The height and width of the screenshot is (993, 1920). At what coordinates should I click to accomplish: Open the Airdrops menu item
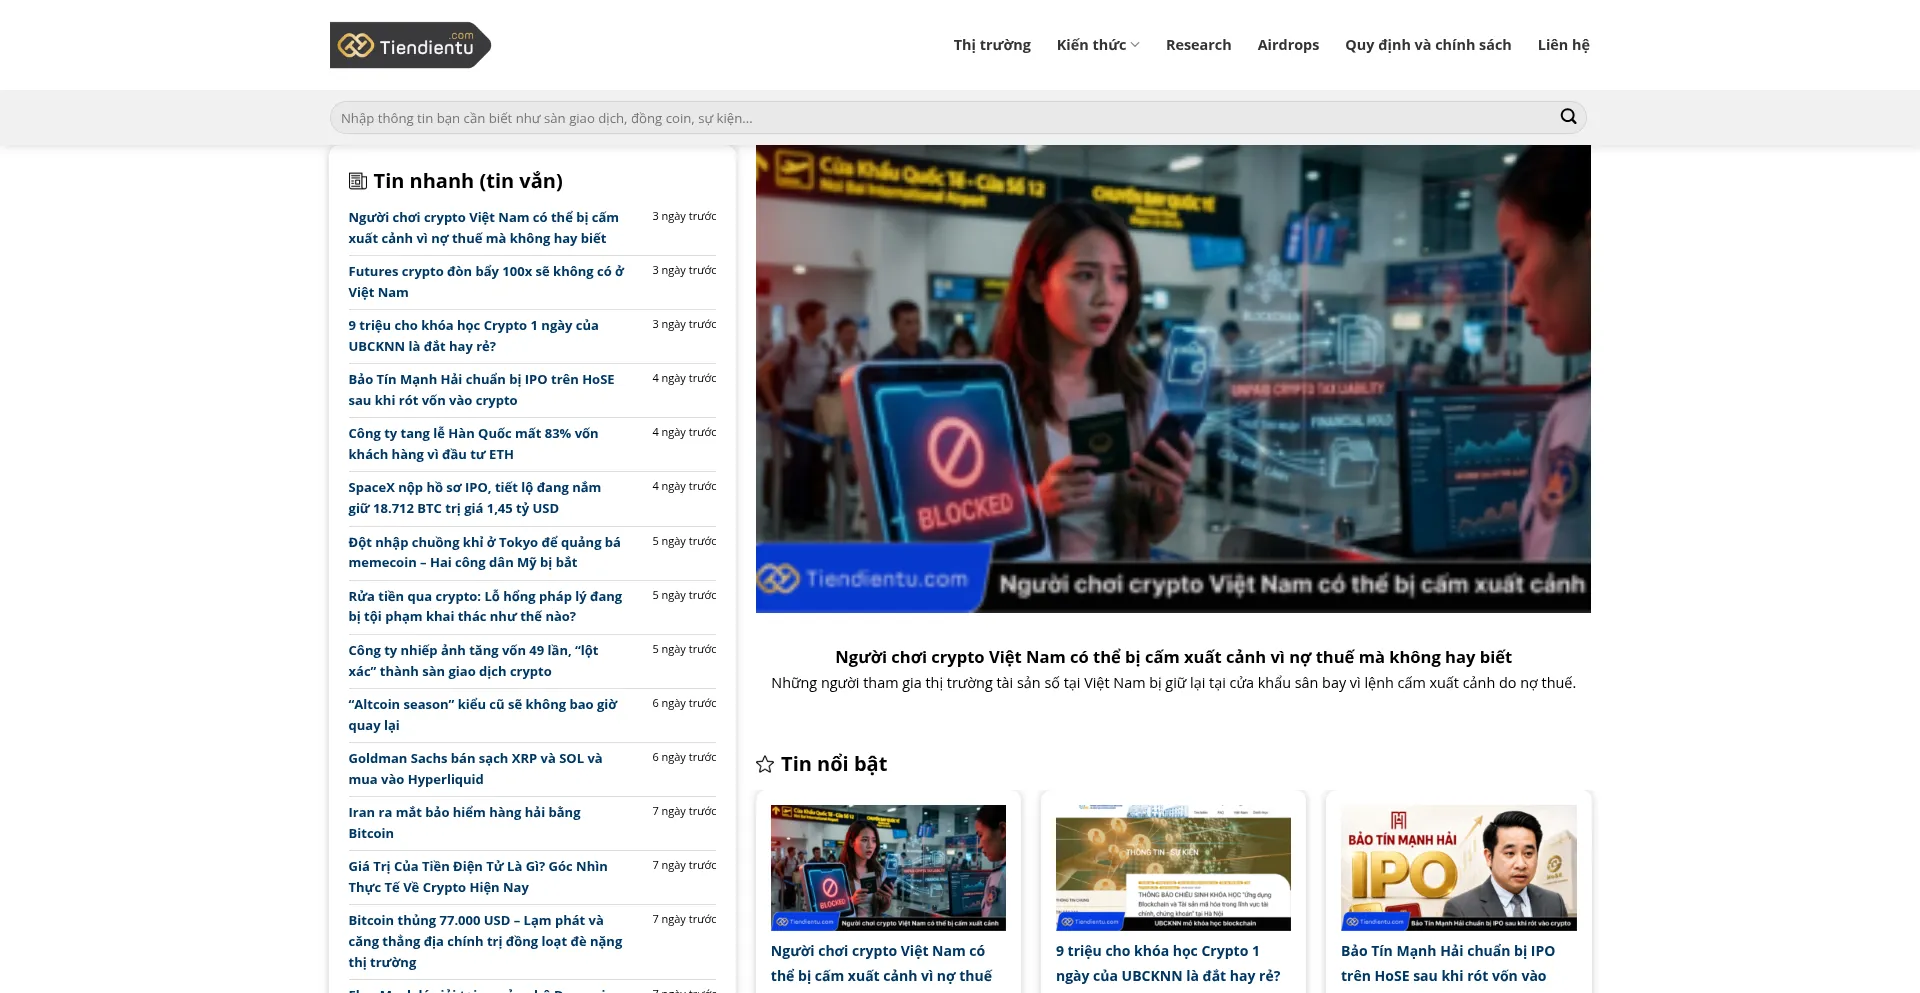(x=1288, y=45)
